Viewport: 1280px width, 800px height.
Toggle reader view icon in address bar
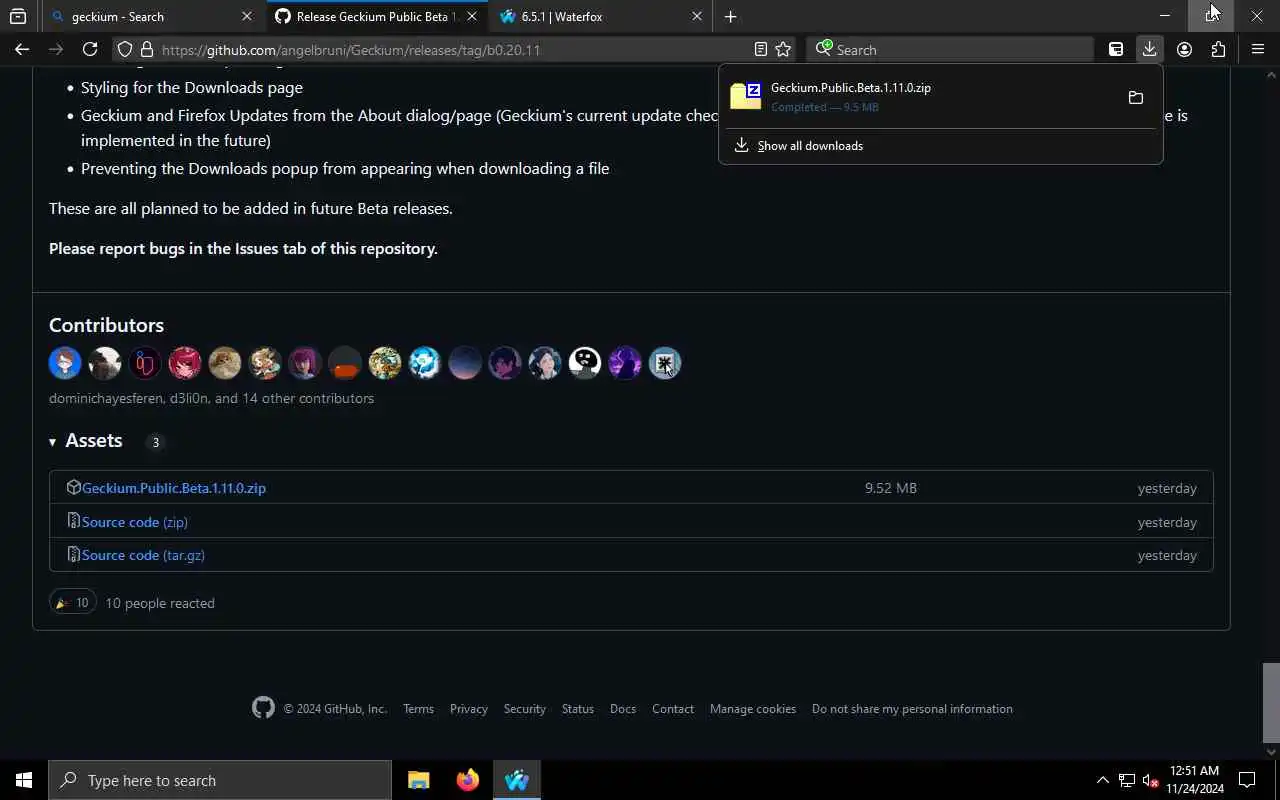tap(760, 49)
